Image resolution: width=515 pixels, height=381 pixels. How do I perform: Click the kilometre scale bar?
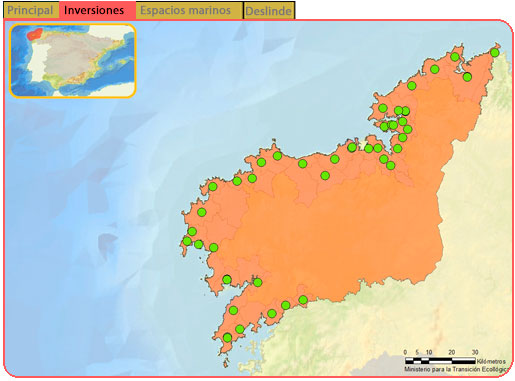[x=440, y=361]
